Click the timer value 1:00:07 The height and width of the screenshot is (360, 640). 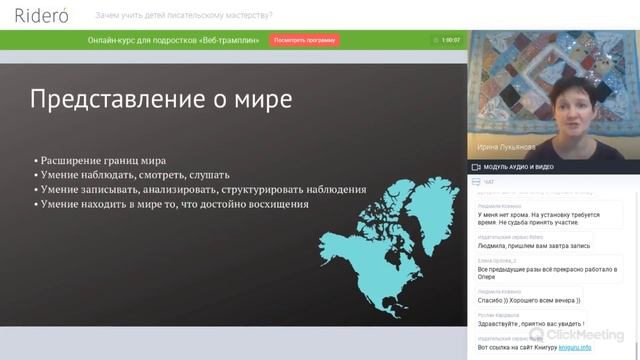tap(451, 40)
